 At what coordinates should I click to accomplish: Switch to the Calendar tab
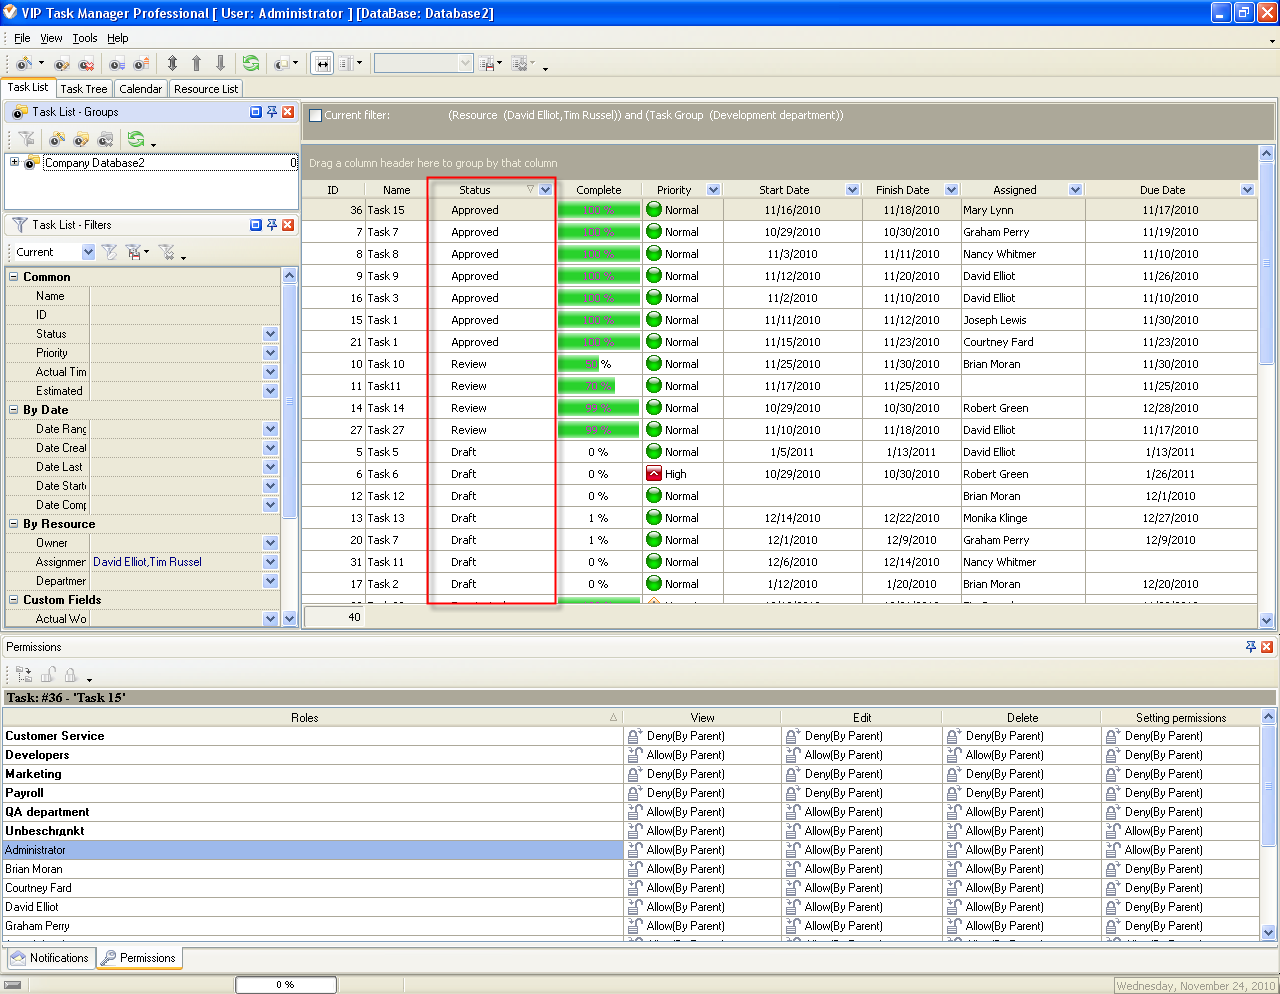point(140,89)
